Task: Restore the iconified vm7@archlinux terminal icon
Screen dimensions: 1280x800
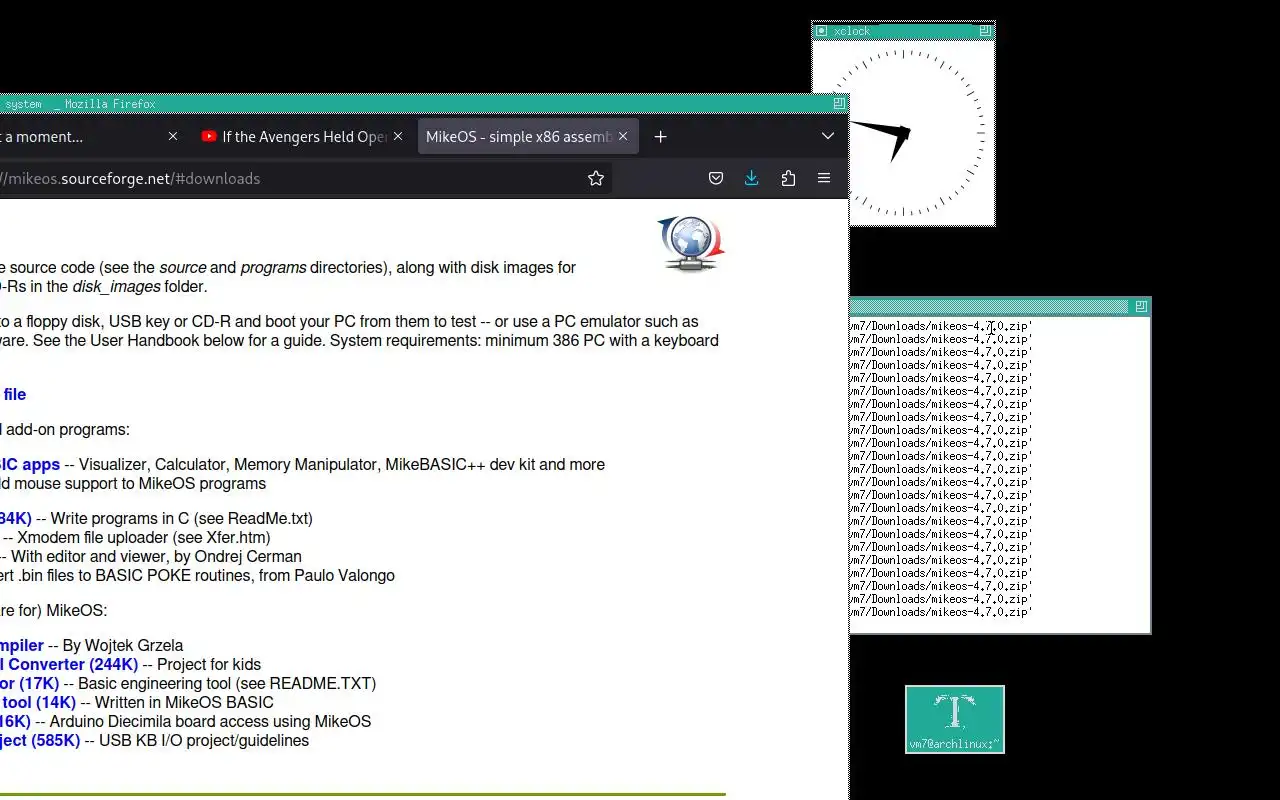Action: coord(955,719)
